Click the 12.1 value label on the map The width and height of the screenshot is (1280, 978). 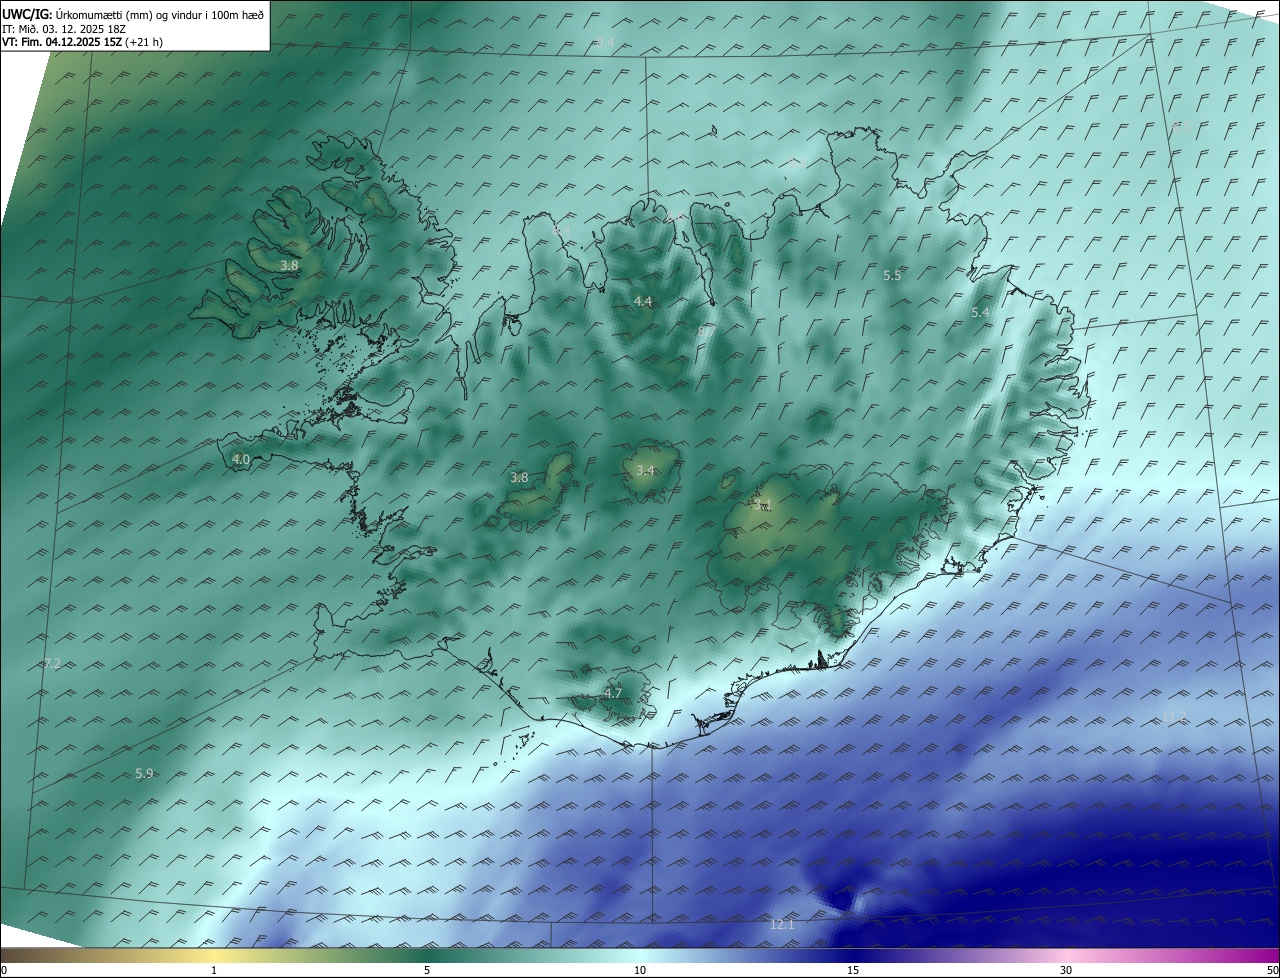point(782,925)
